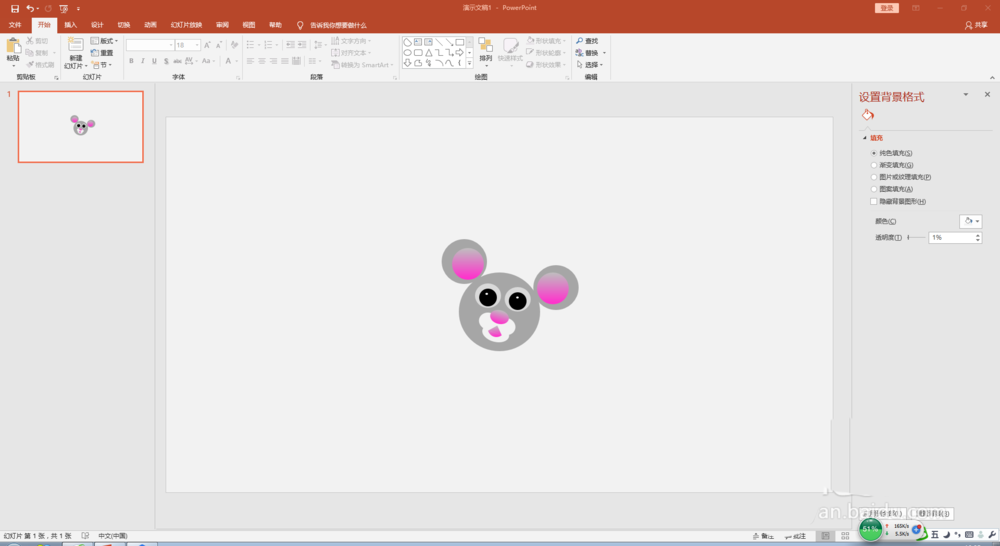Open the Design ribbon tab
This screenshot has width=1000, height=546.
click(x=97, y=24)
